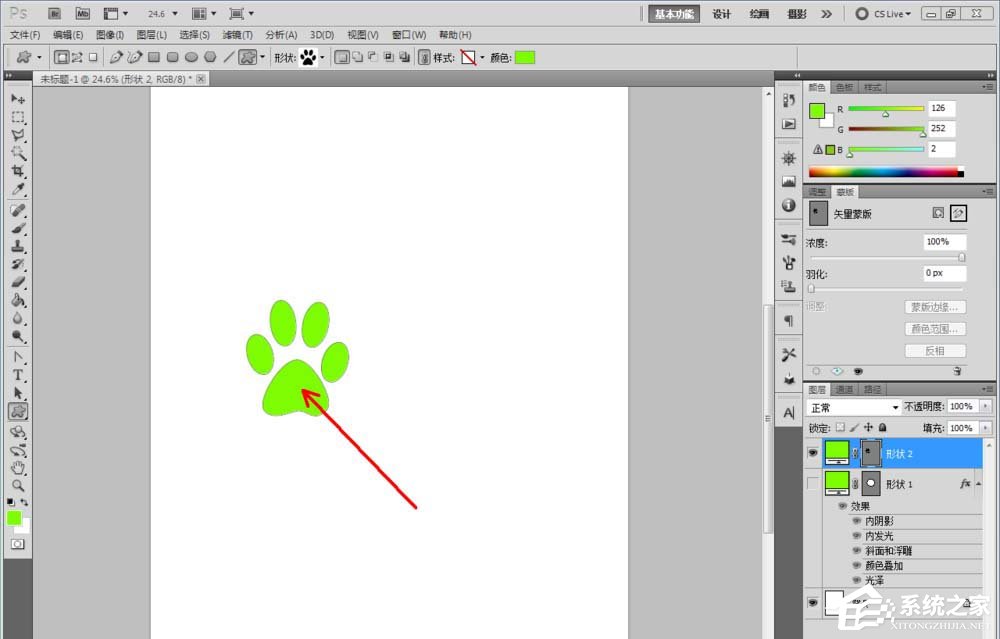Open the zoom level 24.6 dropdown
This screenshot has width=1000, height=639.
175,13
